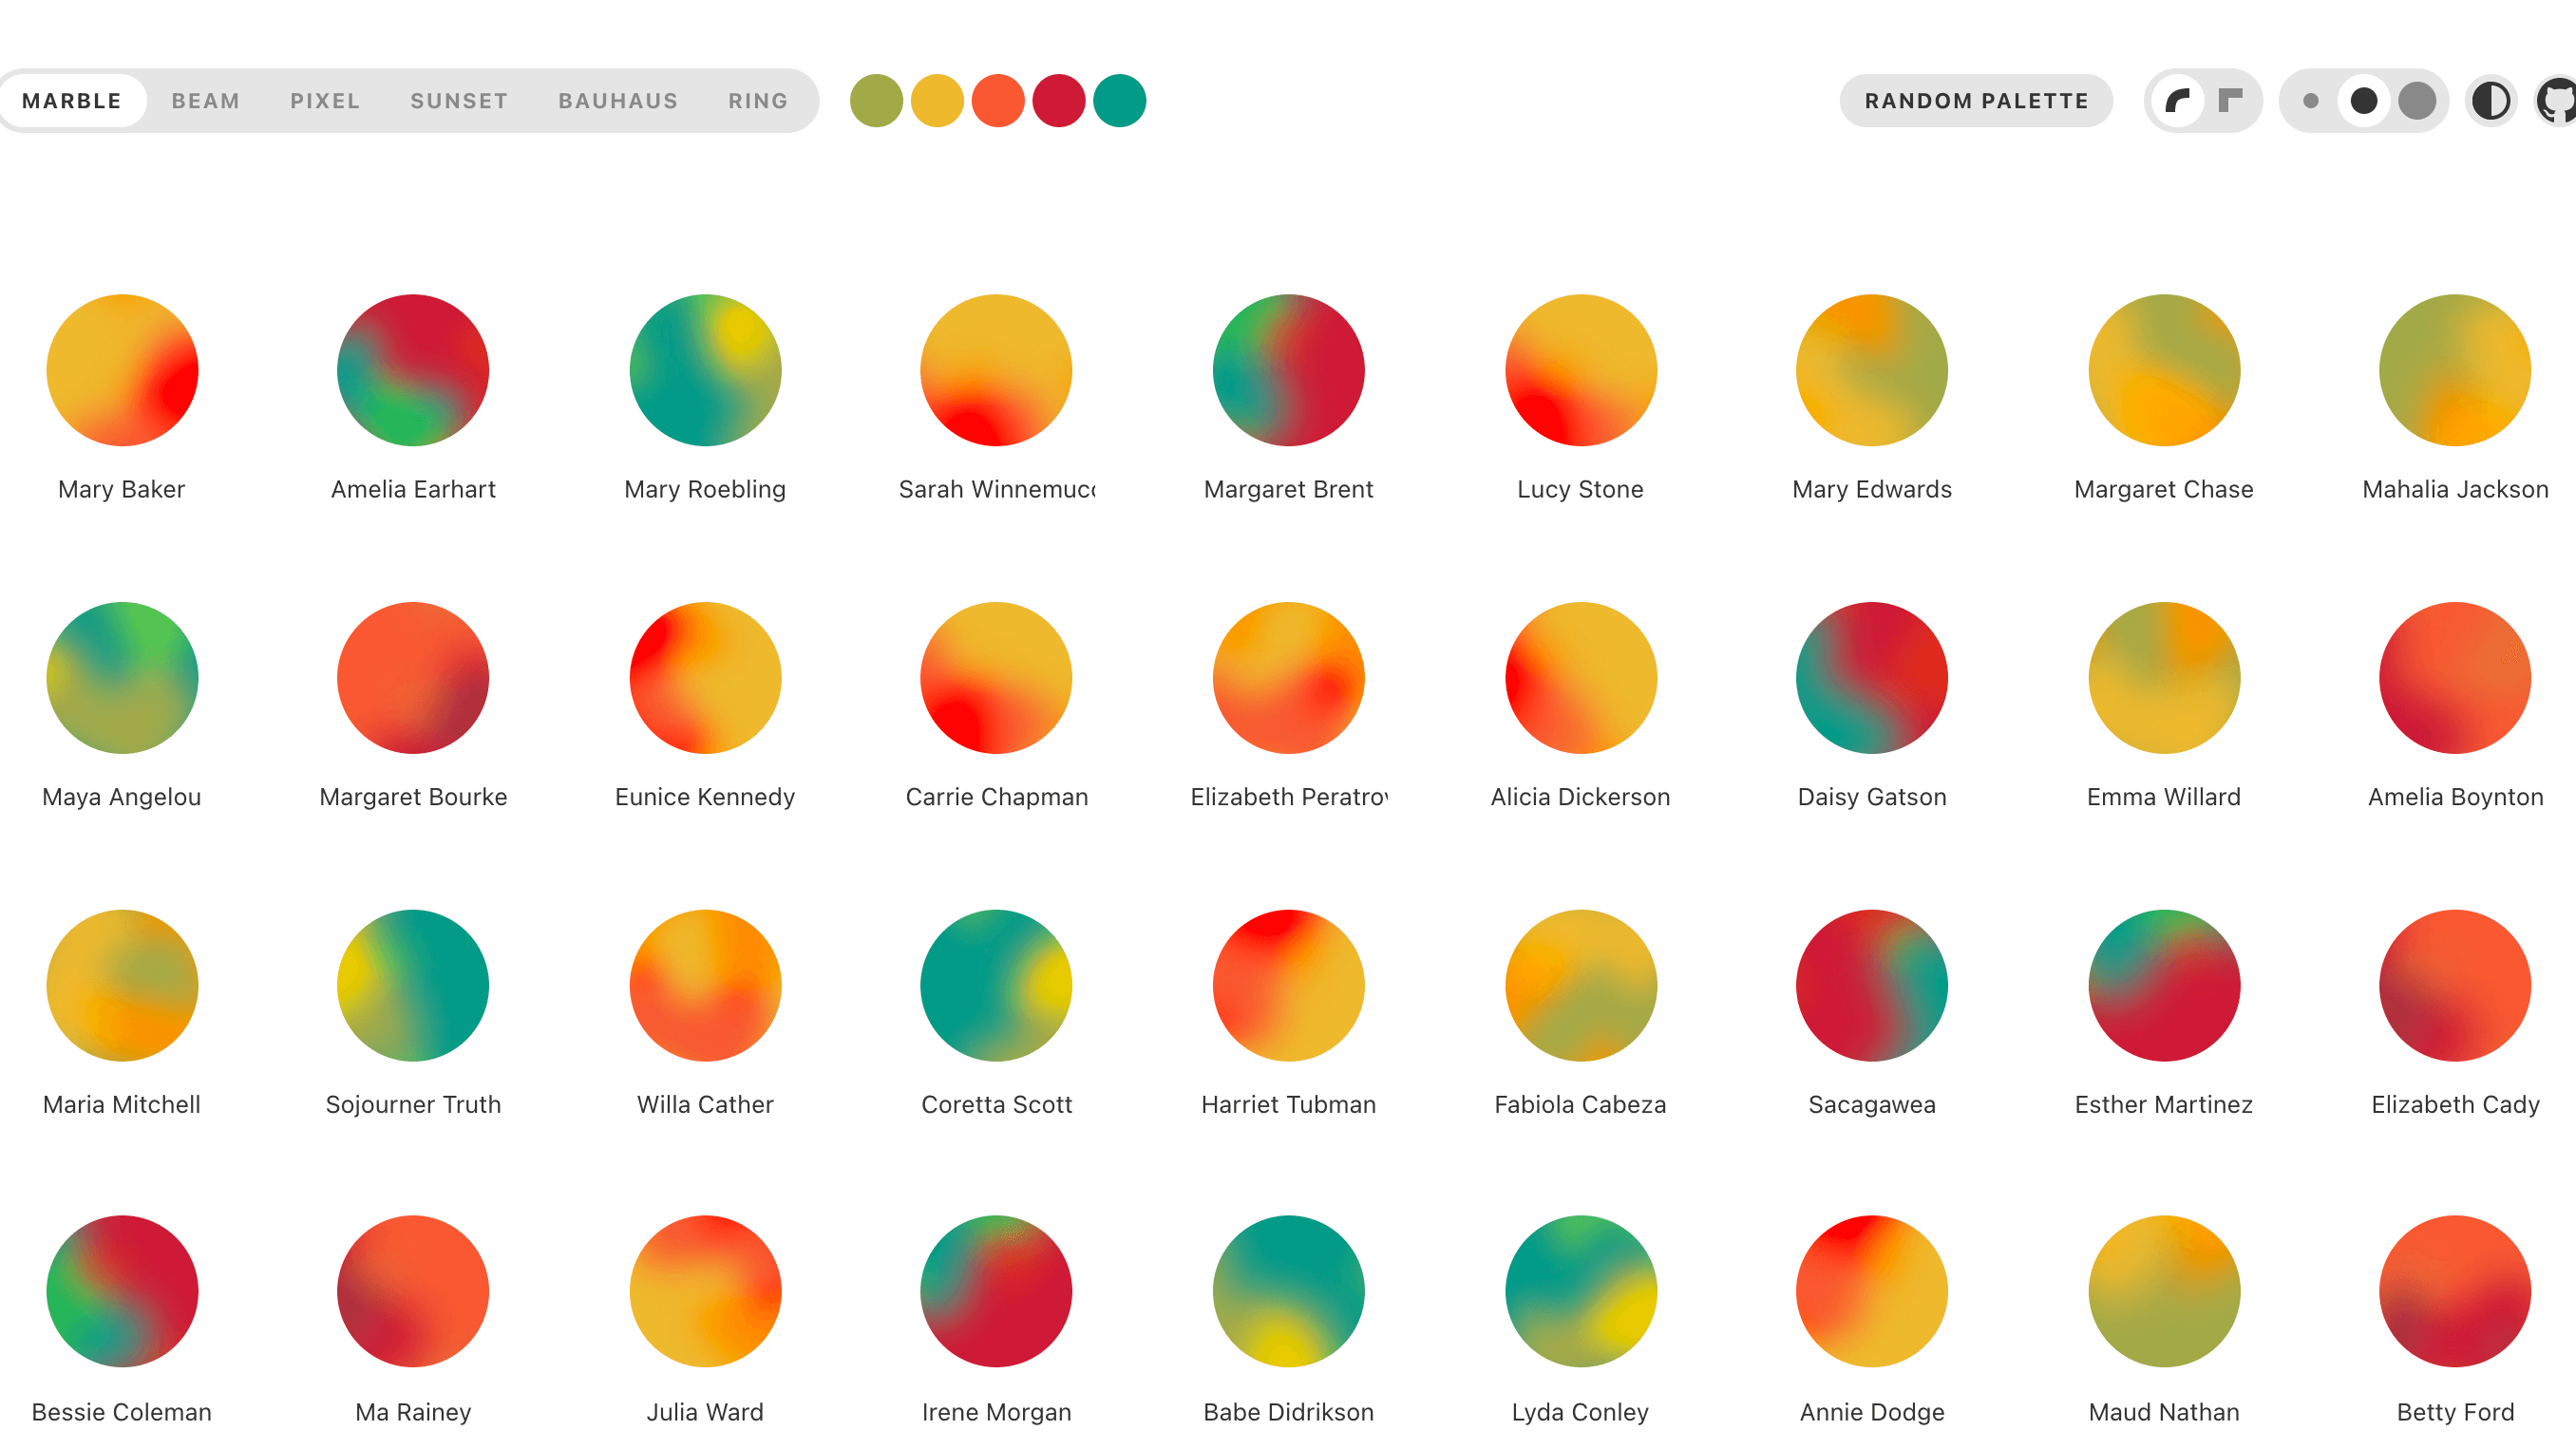Choose the large avatar size dot

(2418, 100)
